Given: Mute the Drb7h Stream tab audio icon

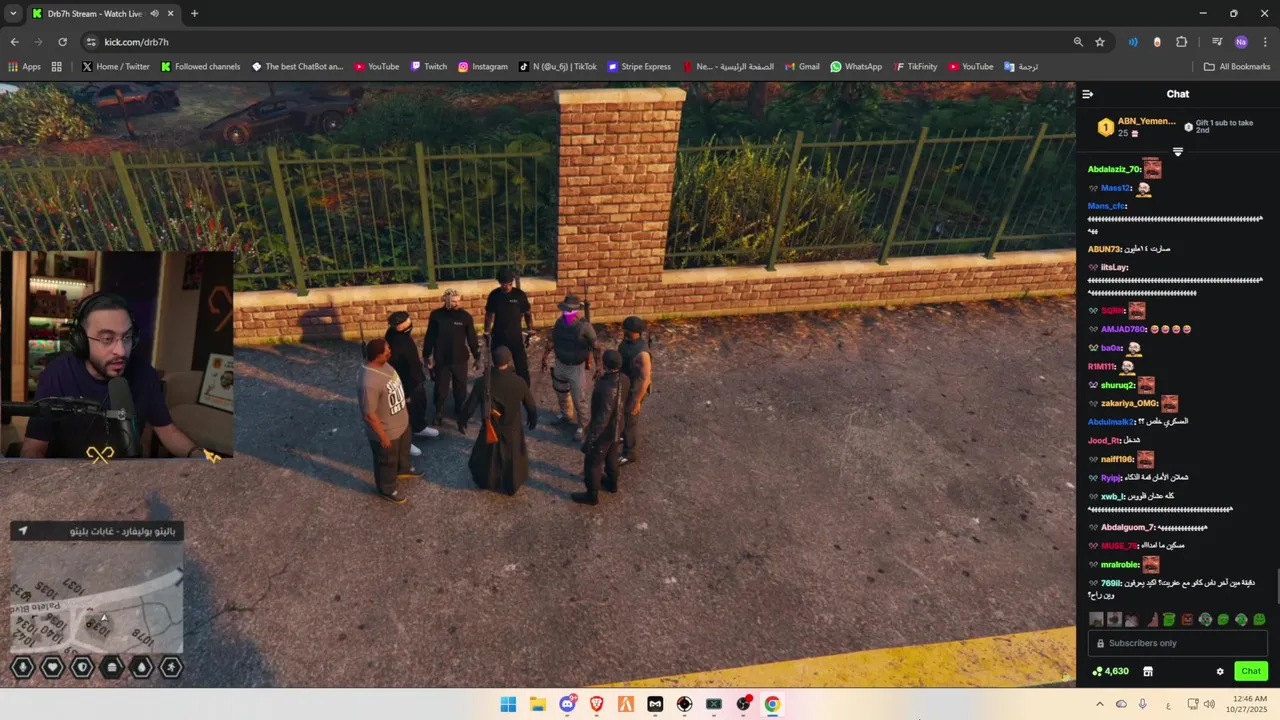Looking at the screenshot, I should click(155, 14).
